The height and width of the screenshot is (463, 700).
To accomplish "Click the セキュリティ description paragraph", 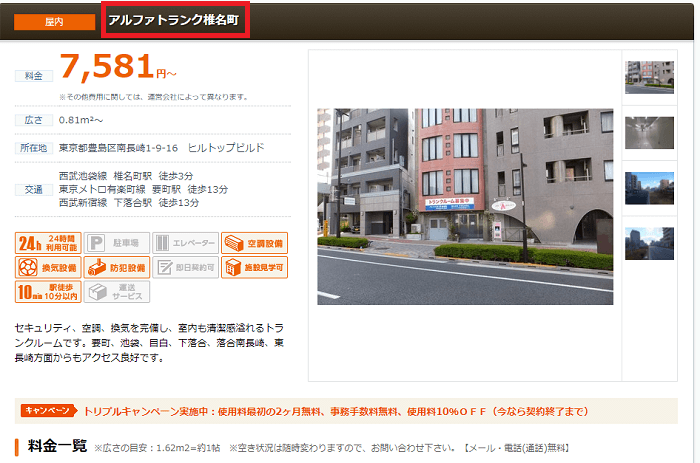I will [149, 343].
